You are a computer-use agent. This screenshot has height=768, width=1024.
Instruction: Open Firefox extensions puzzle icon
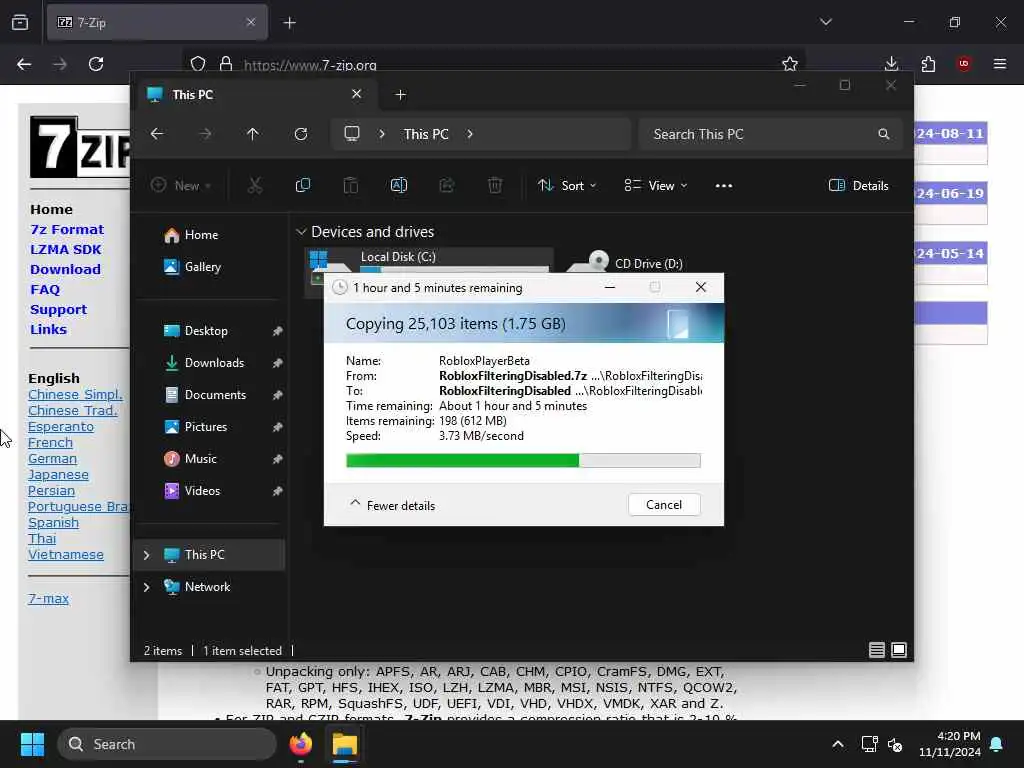928,64
